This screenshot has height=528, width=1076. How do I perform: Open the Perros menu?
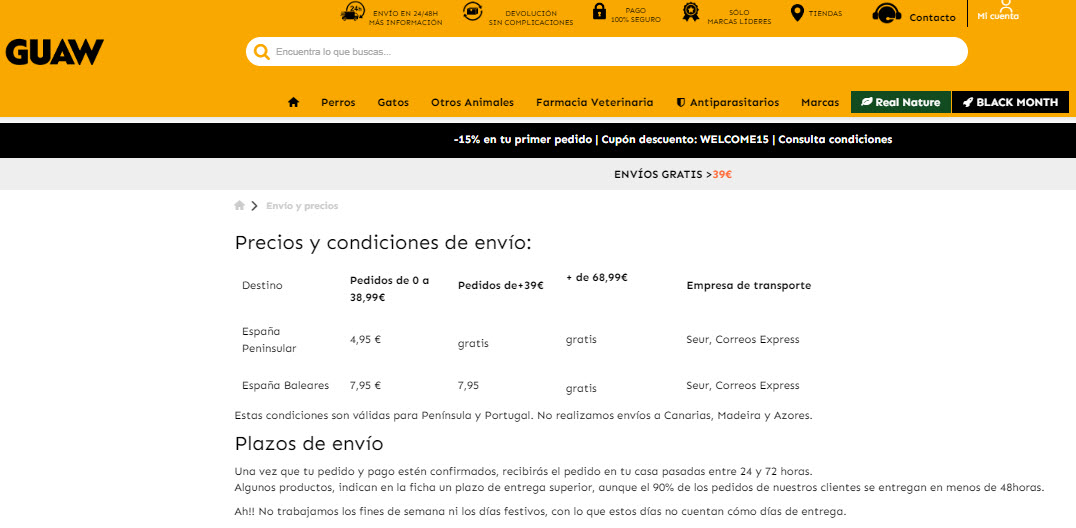(x=338, y=102)
